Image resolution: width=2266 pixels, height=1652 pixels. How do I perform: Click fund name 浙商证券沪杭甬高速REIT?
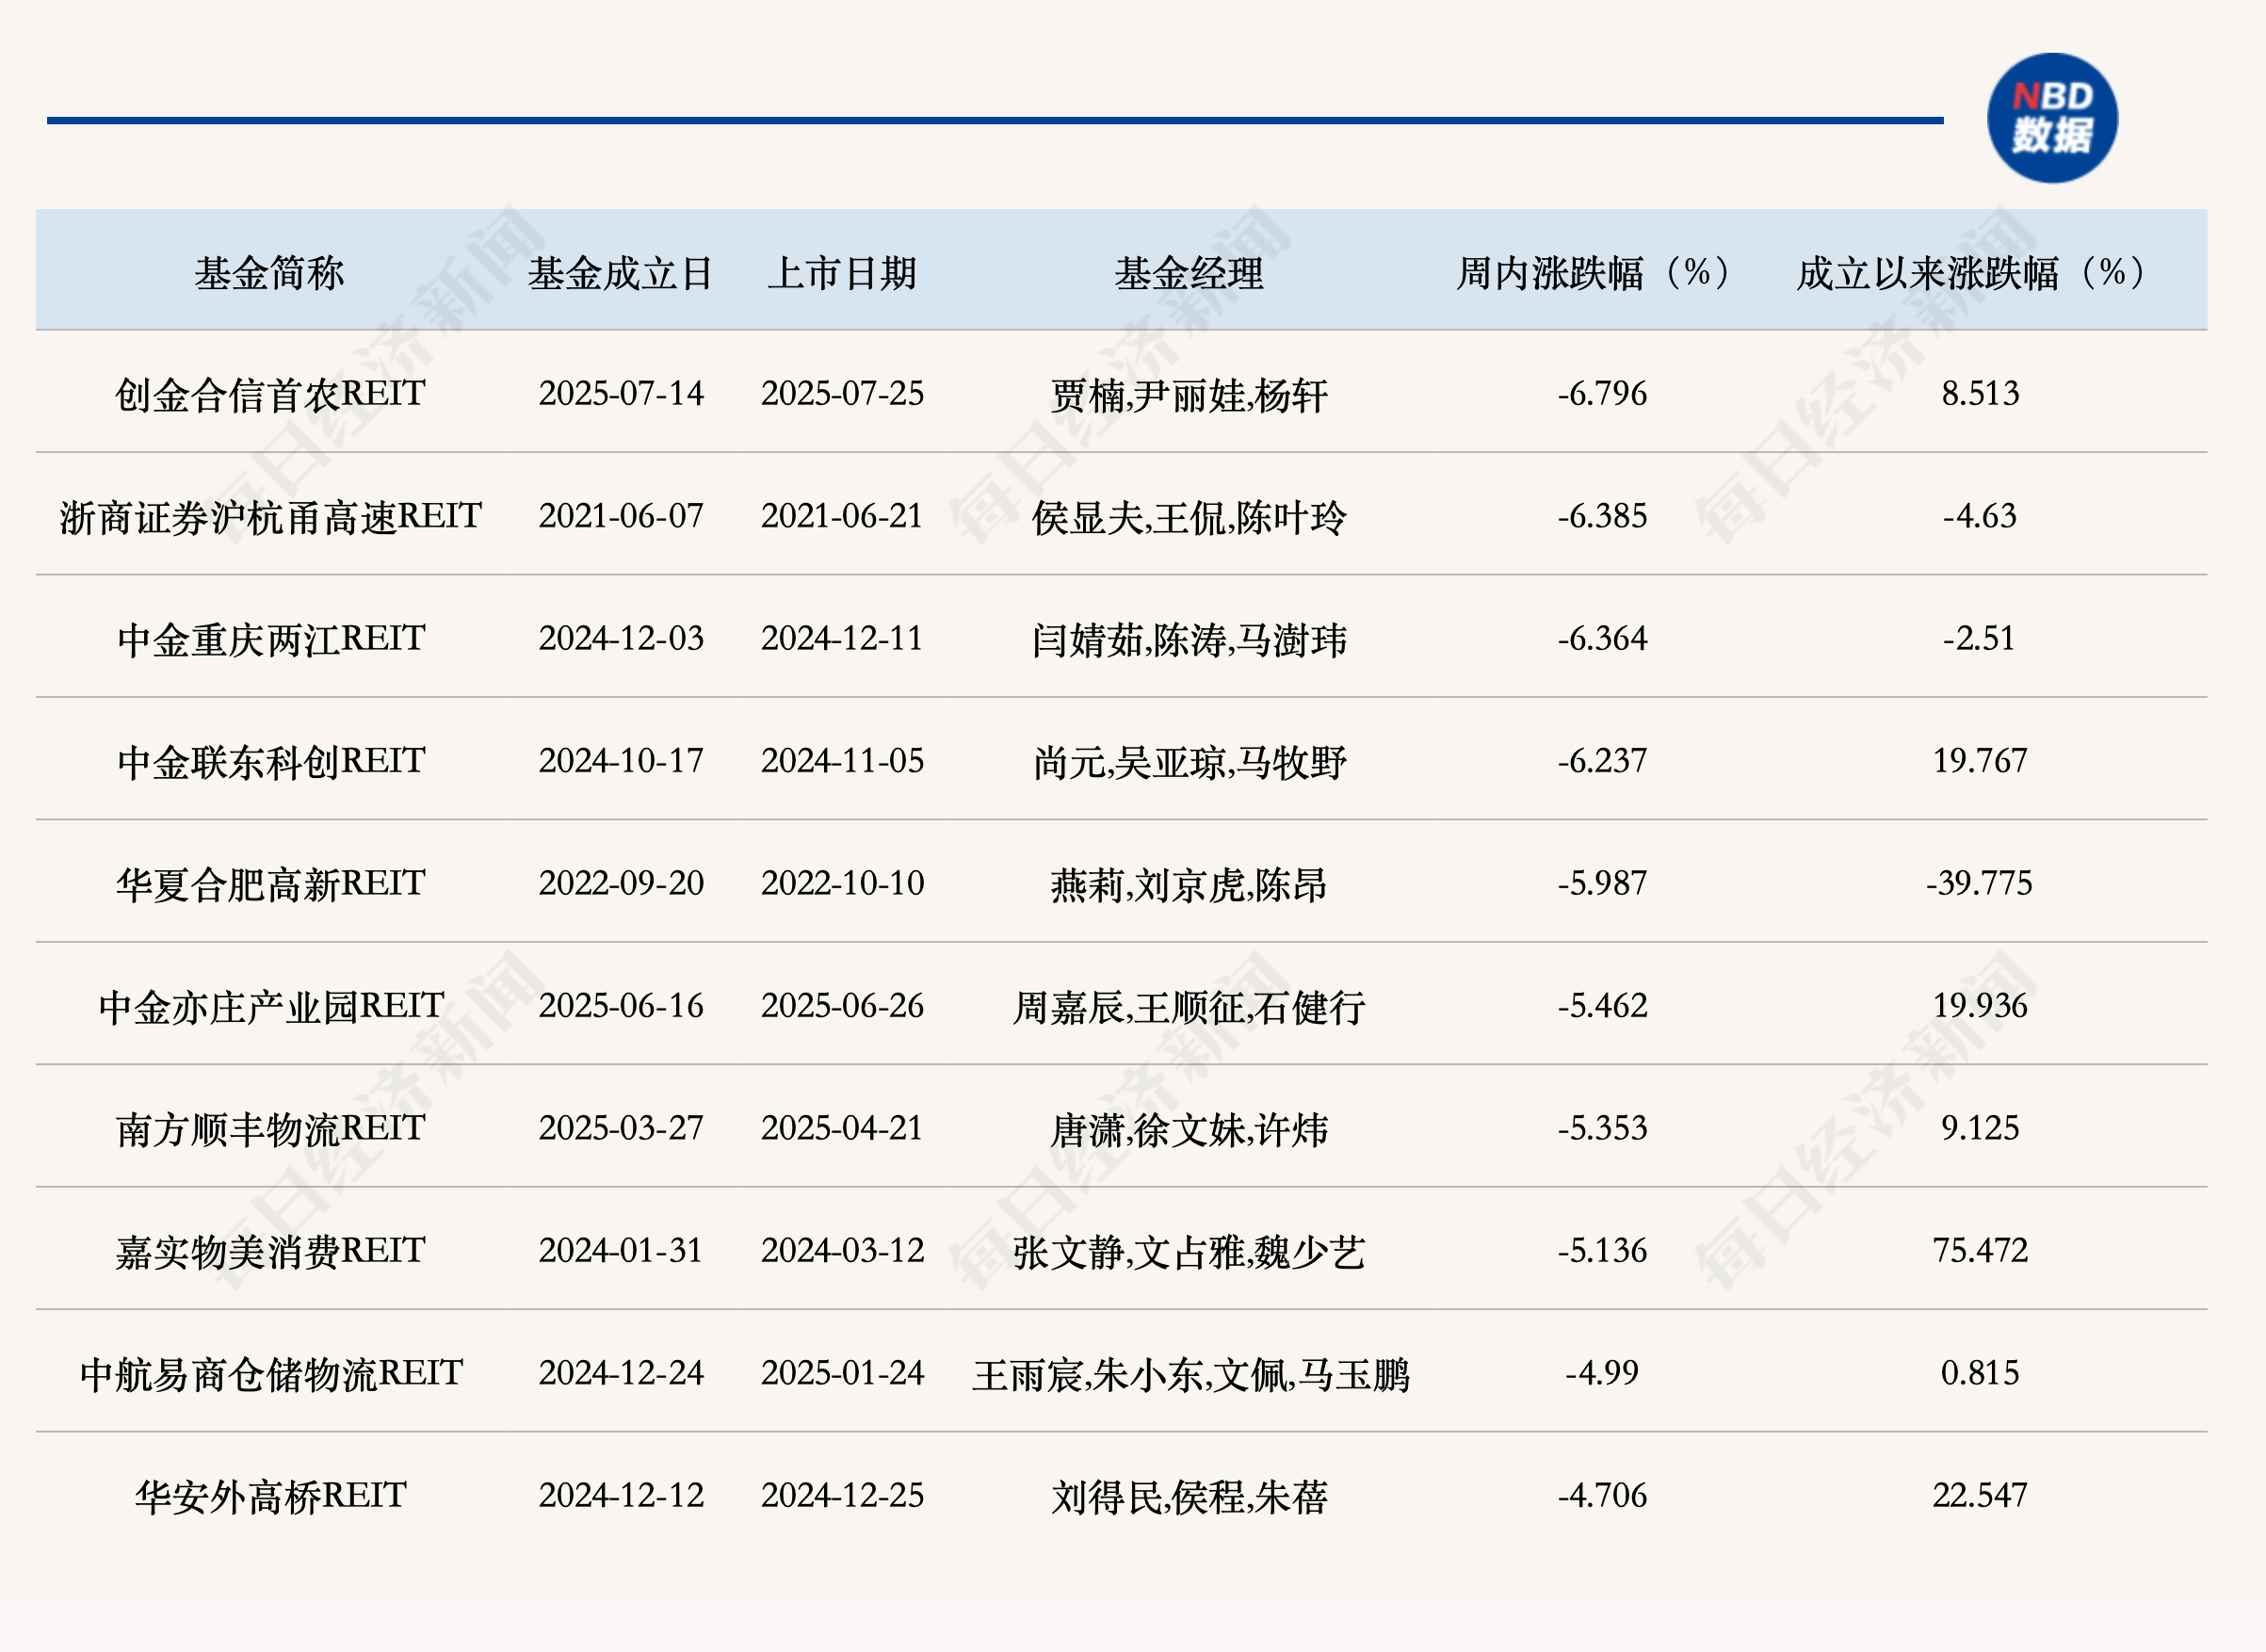[x=270, y=517]
